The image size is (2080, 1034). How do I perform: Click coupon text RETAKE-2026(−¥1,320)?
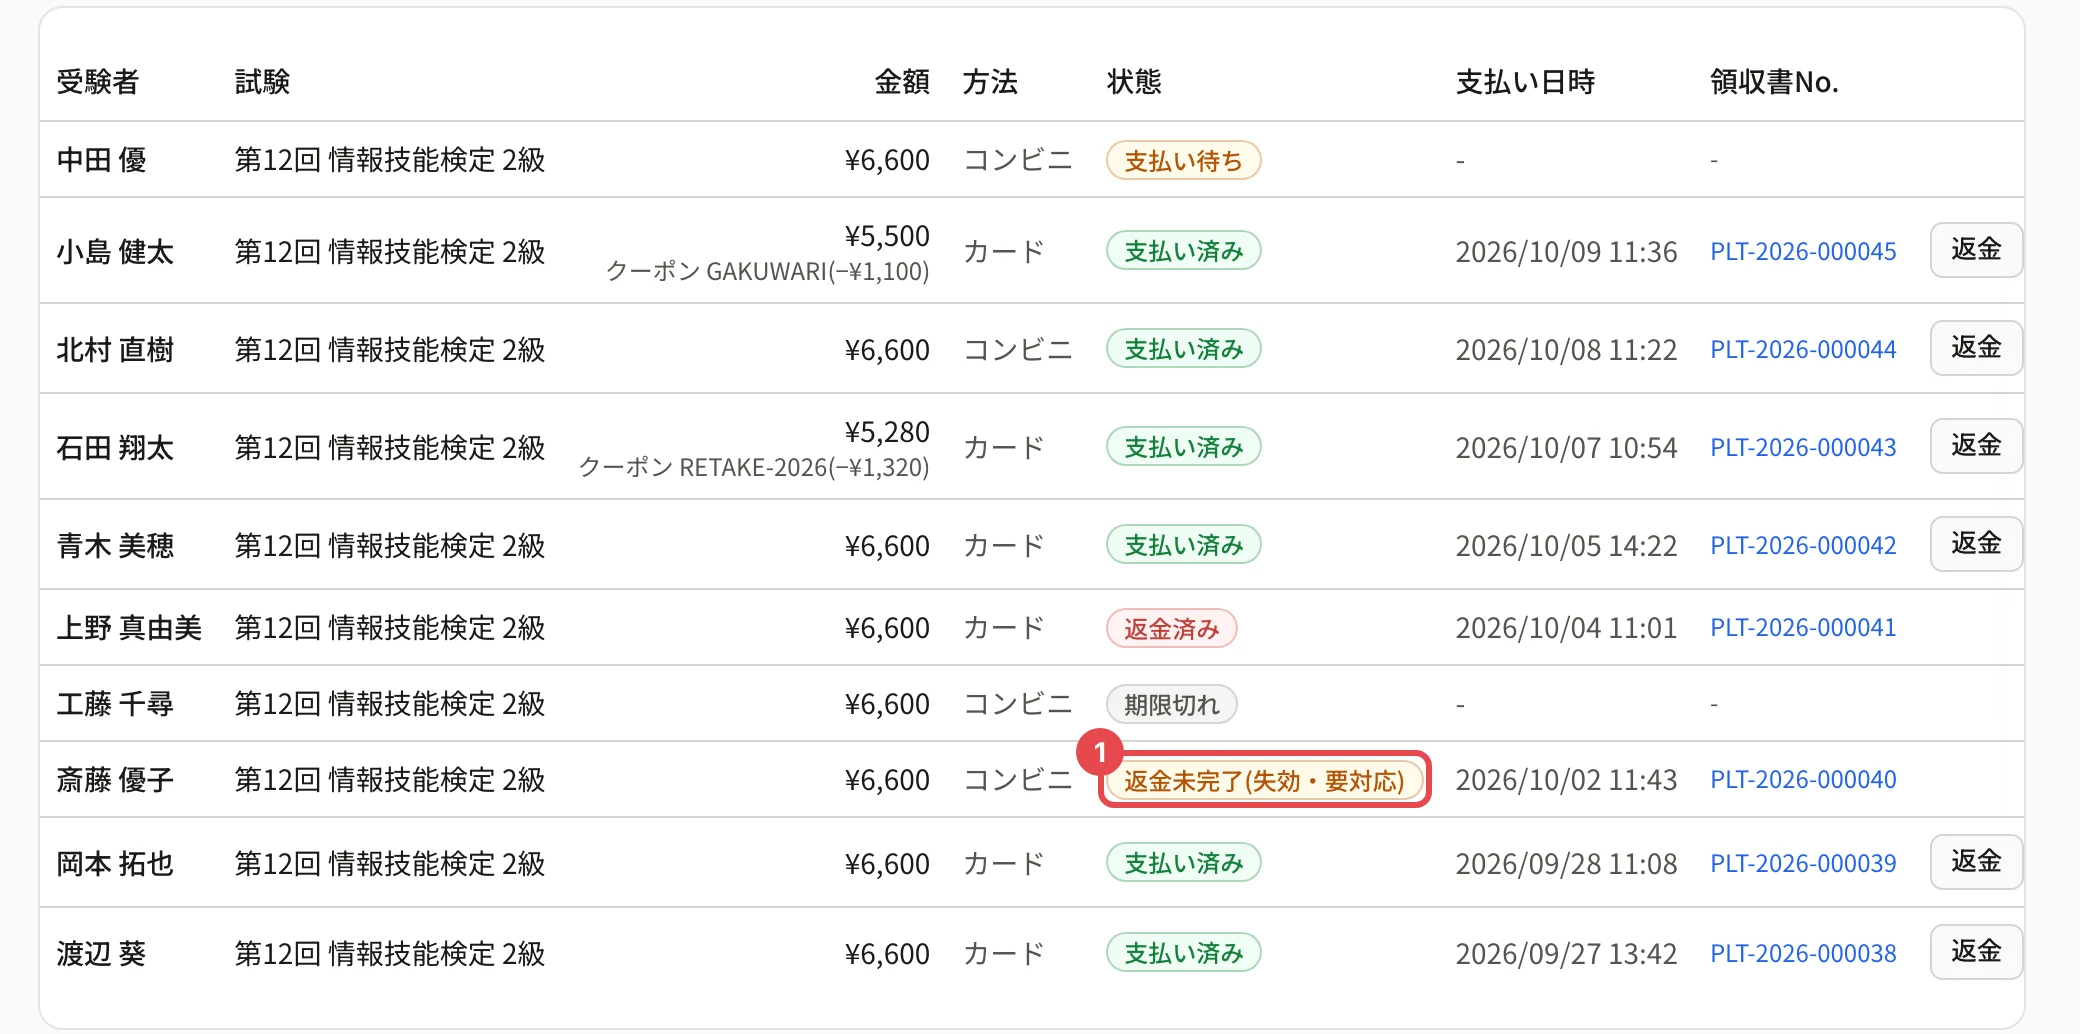pos(804,467)
